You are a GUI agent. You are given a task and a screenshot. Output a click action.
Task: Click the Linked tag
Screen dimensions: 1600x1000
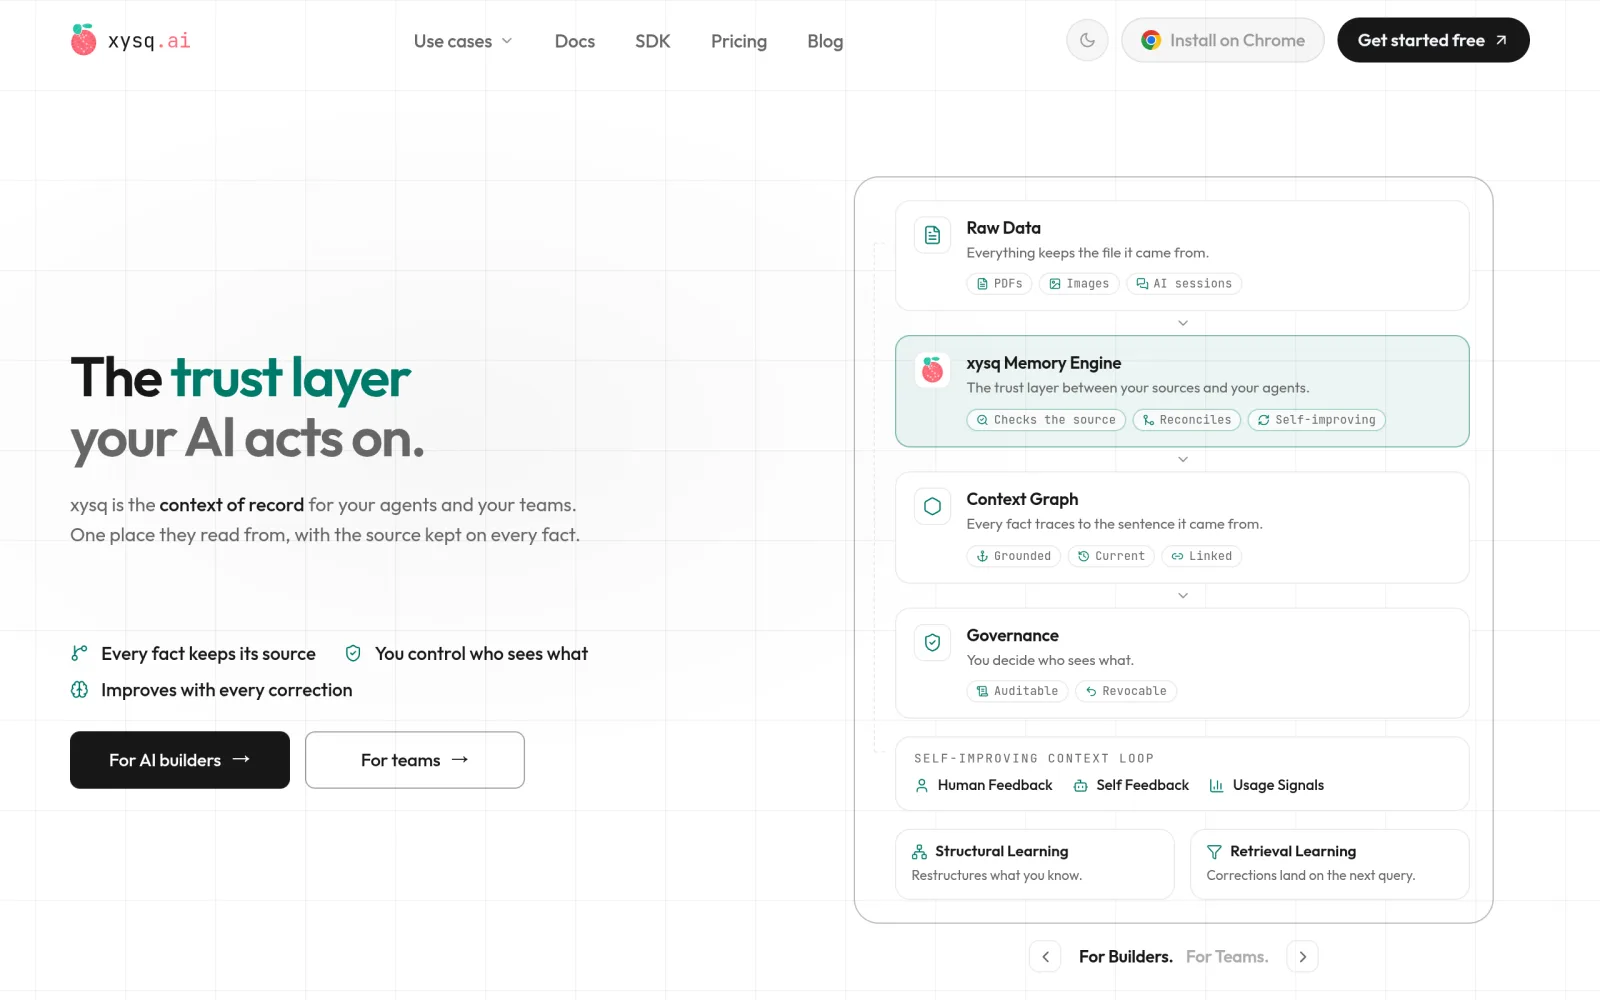coord(1202,556)
